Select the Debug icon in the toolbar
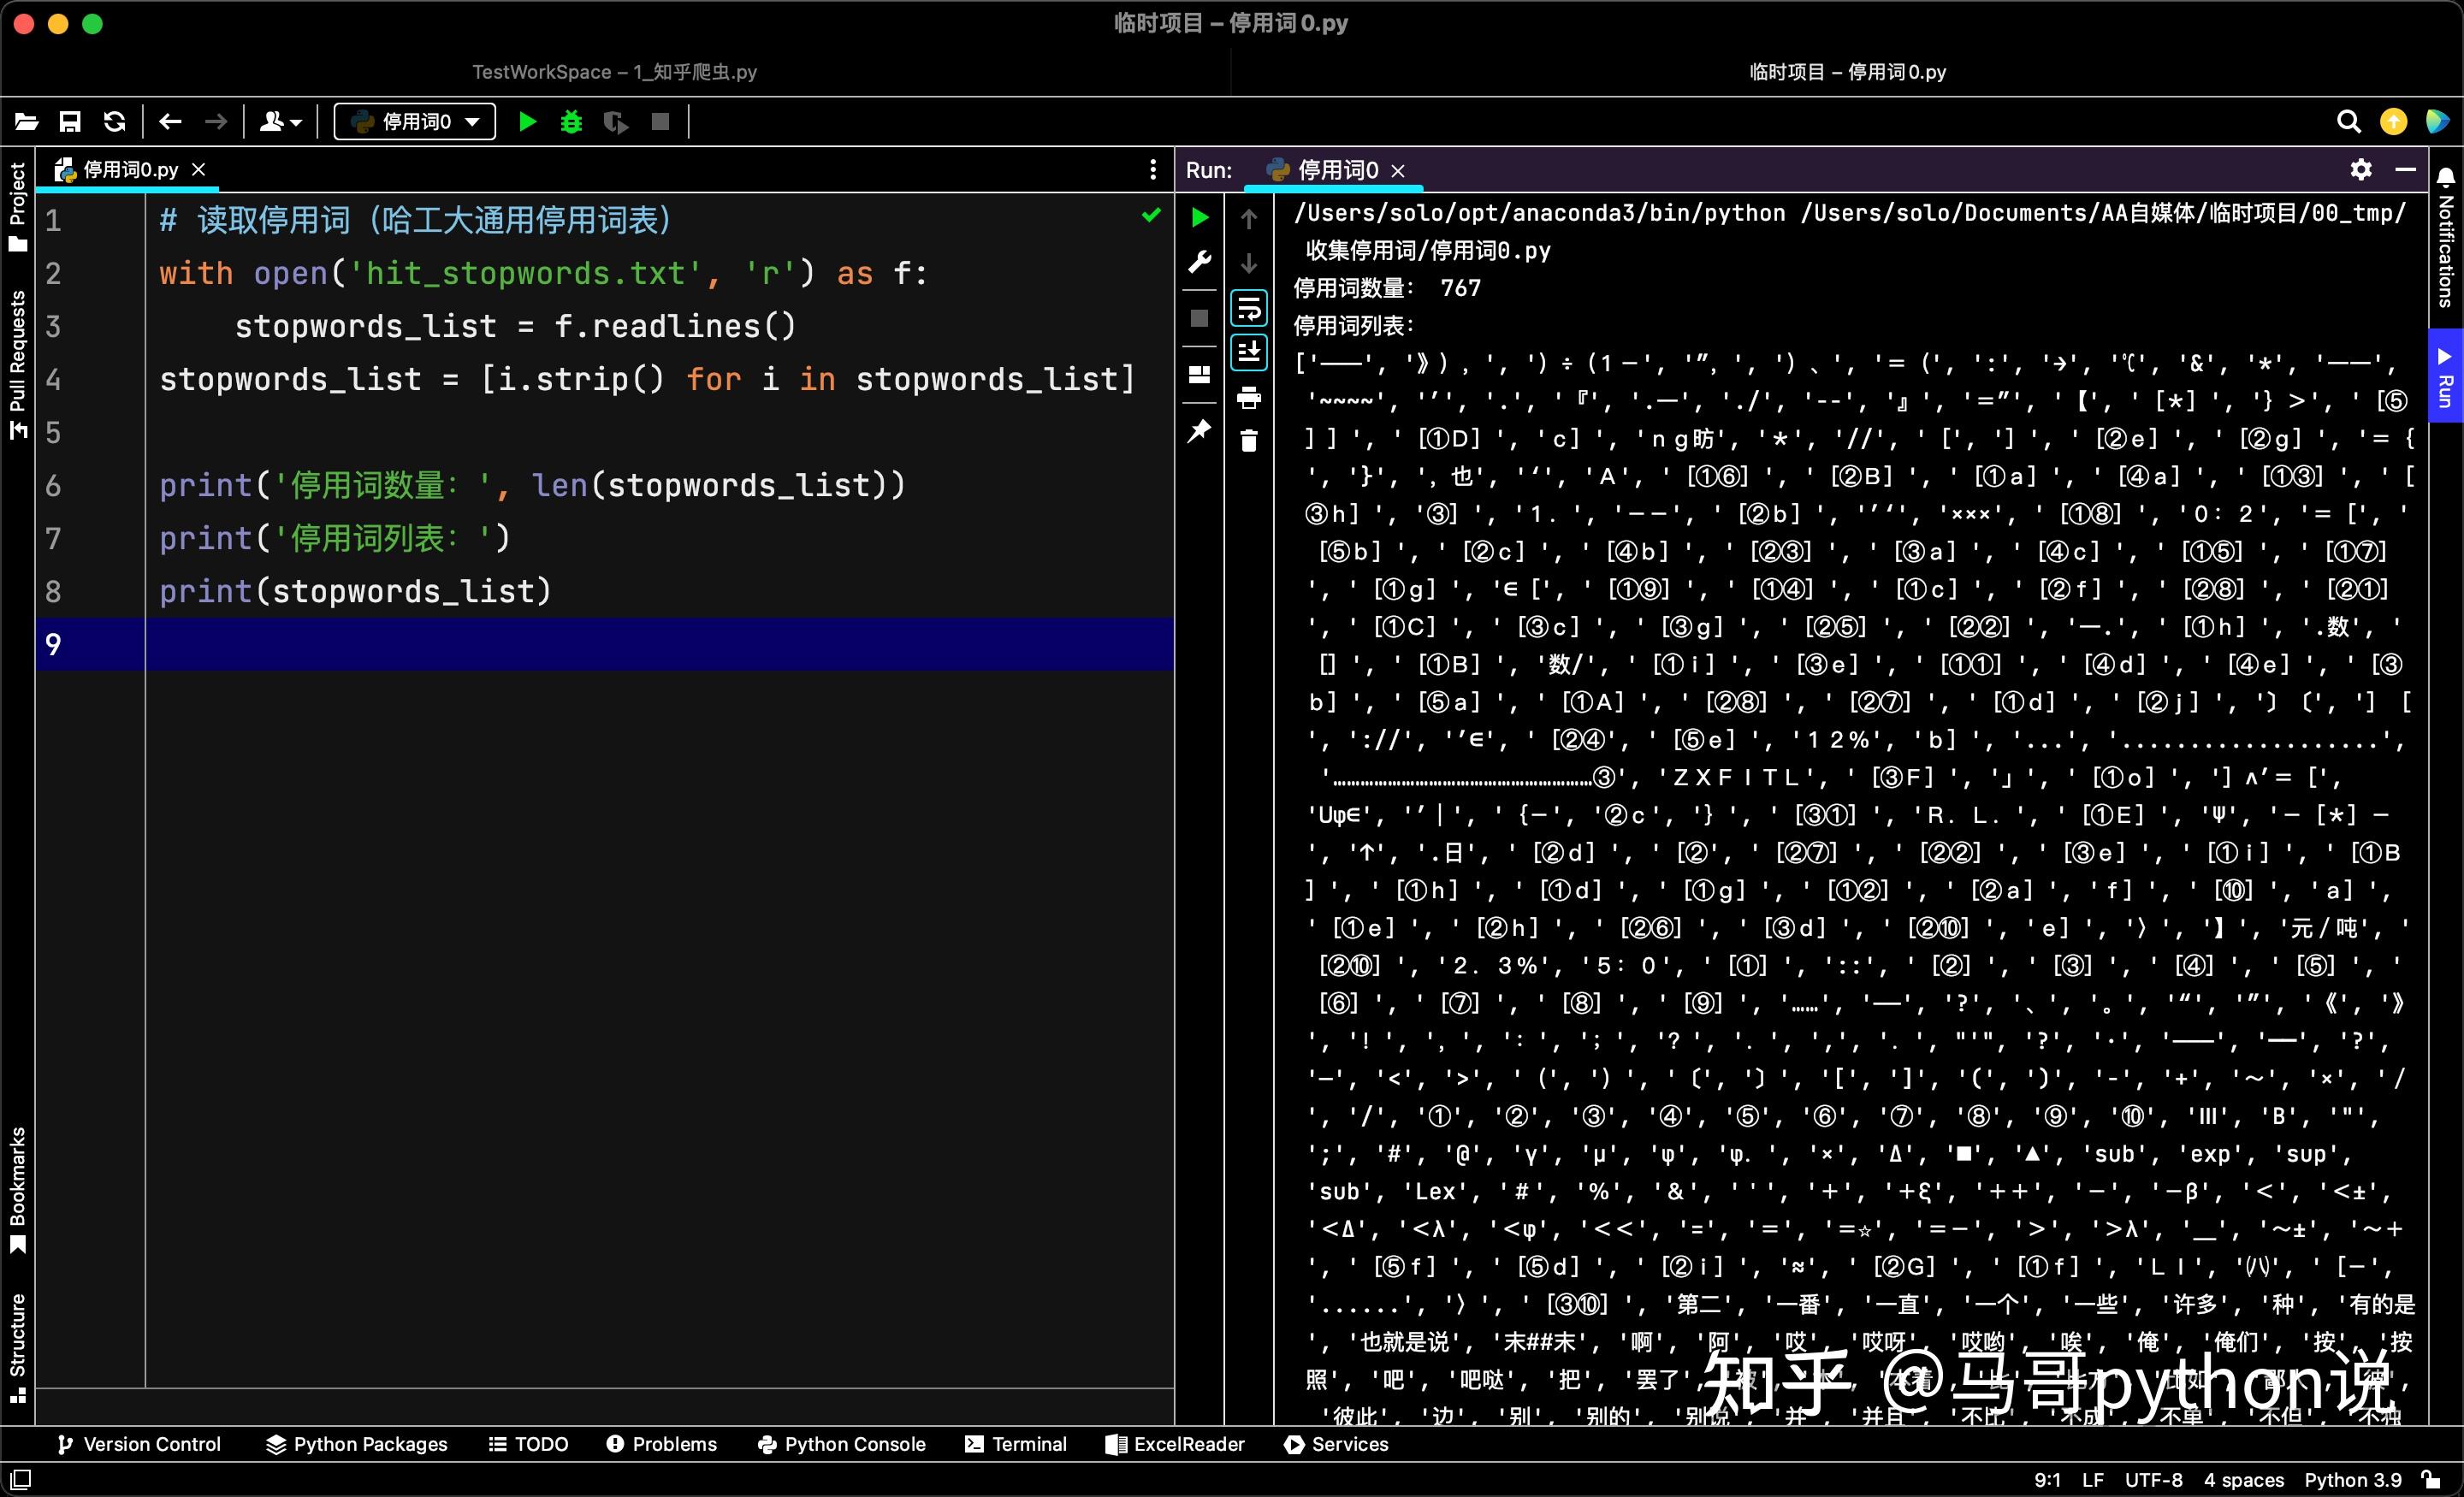 [571, 121]
